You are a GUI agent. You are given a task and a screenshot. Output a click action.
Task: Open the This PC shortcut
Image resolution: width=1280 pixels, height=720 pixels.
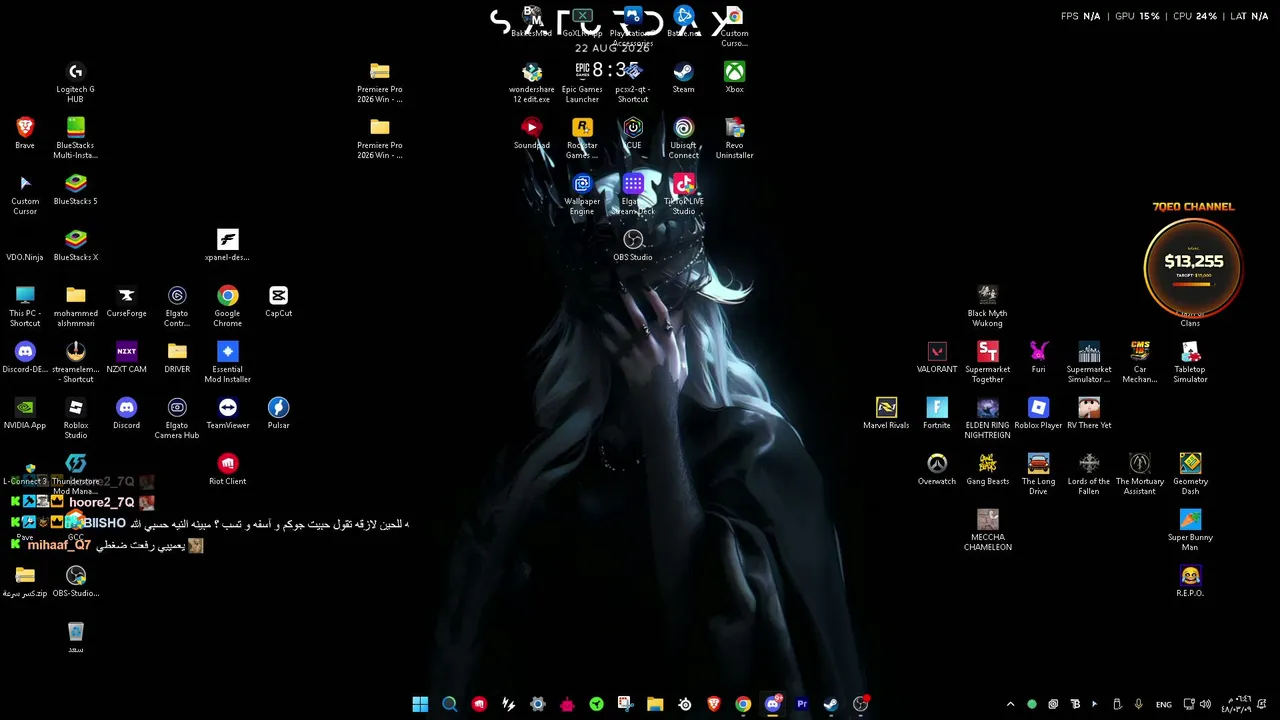(25, 305)
